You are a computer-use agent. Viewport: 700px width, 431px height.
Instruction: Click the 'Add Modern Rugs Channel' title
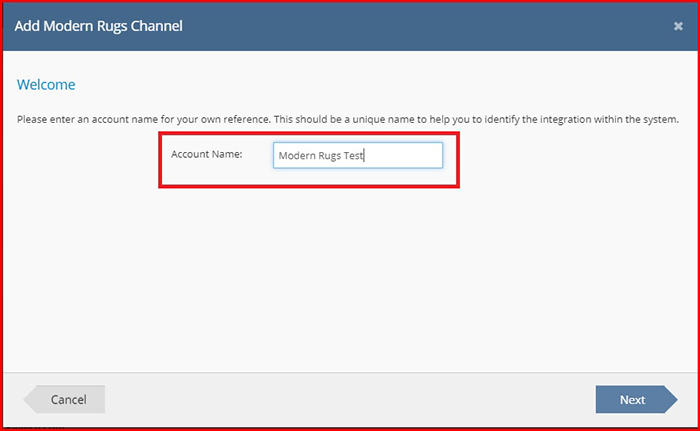[x=99, y=26]
